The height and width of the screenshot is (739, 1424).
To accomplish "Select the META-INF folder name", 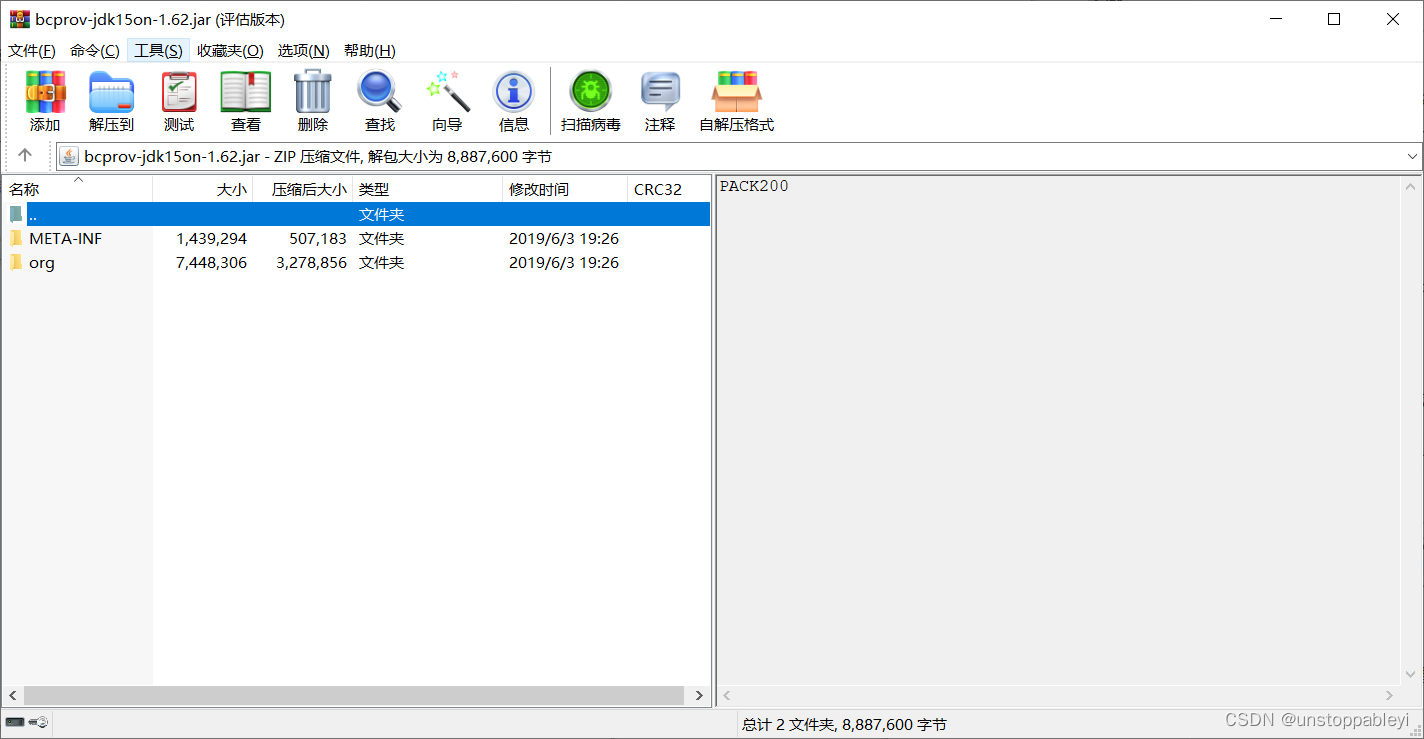I will click(x=65, y=238).
